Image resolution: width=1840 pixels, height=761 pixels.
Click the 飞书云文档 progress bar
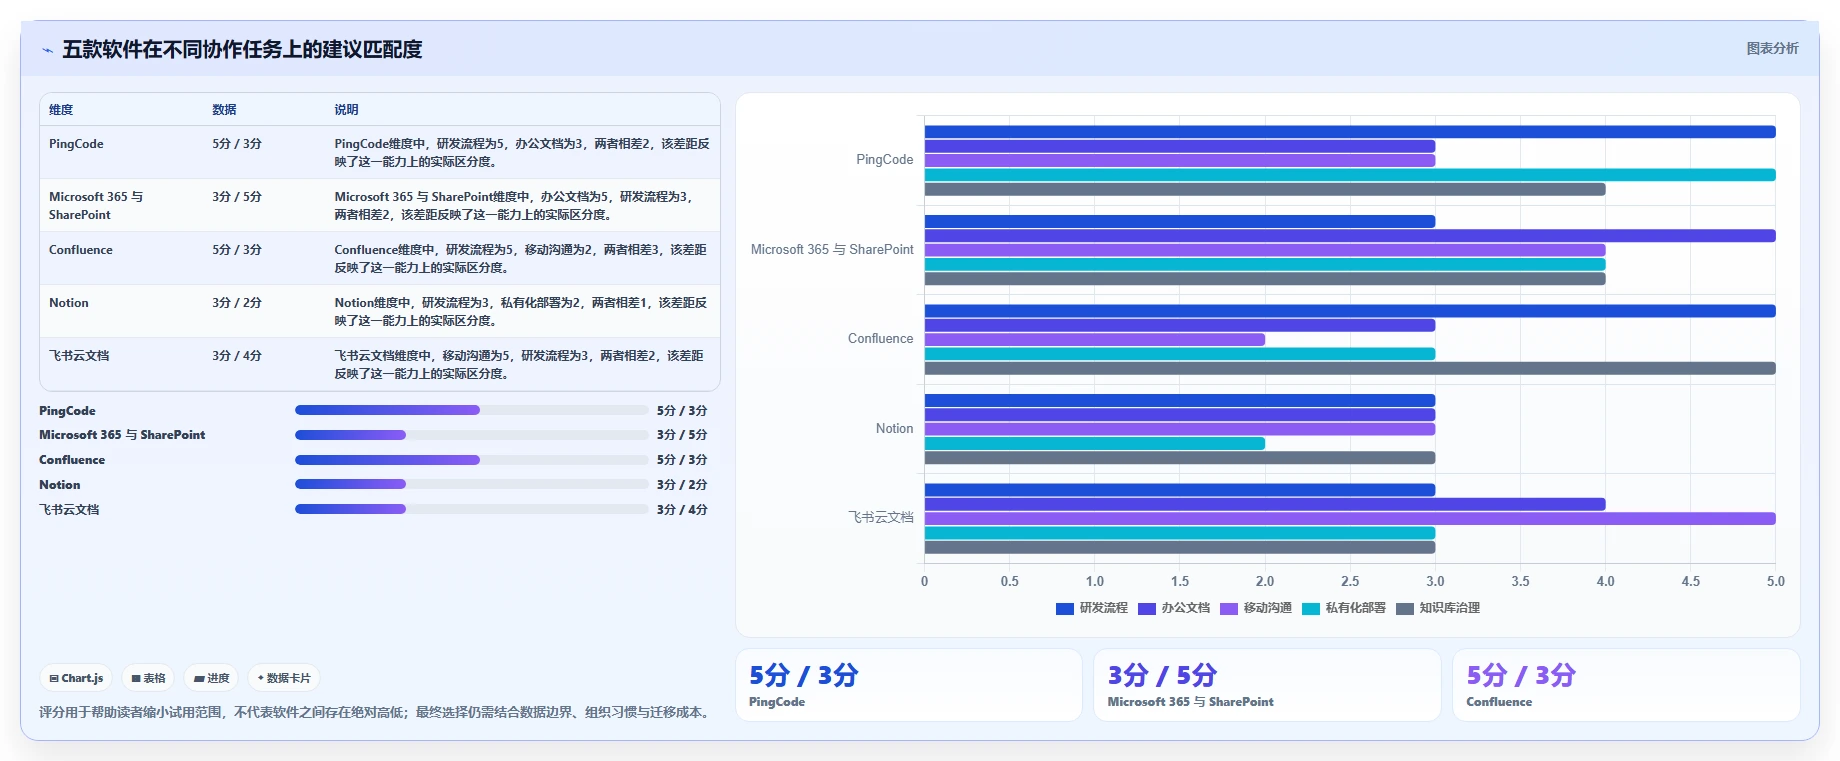coord(471,509)
